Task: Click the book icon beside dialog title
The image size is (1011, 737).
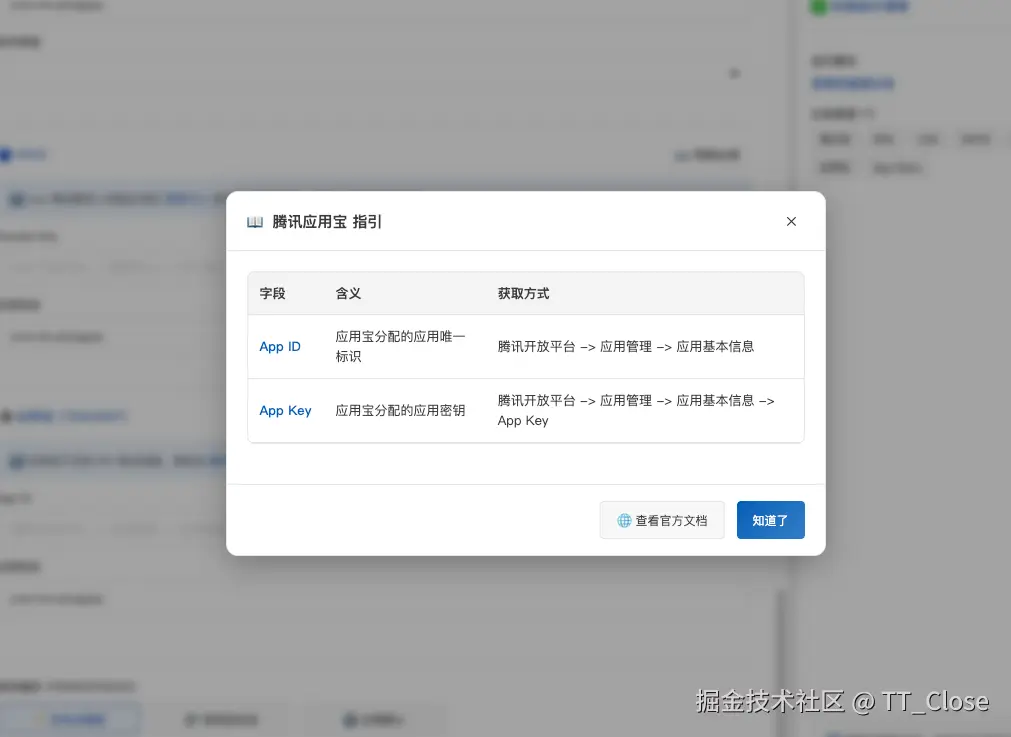Action: click(x=255, y=222)
